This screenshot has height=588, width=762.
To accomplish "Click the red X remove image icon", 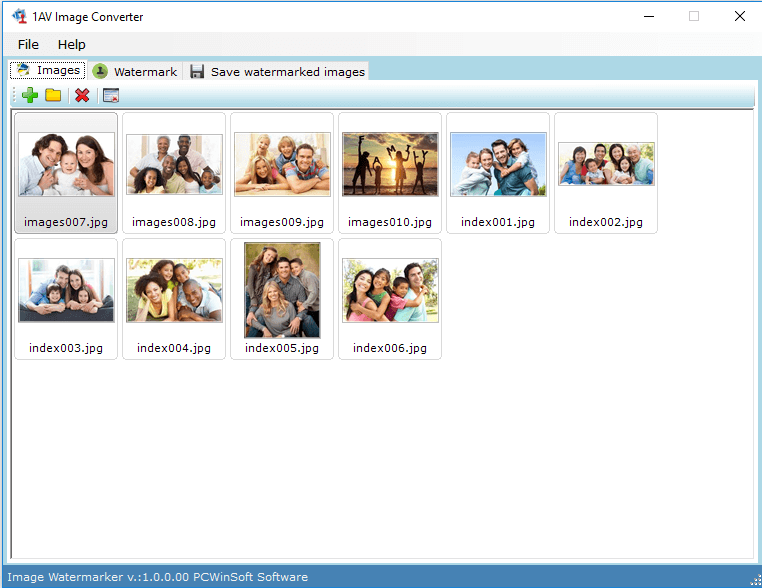I will tap(82, 95).
